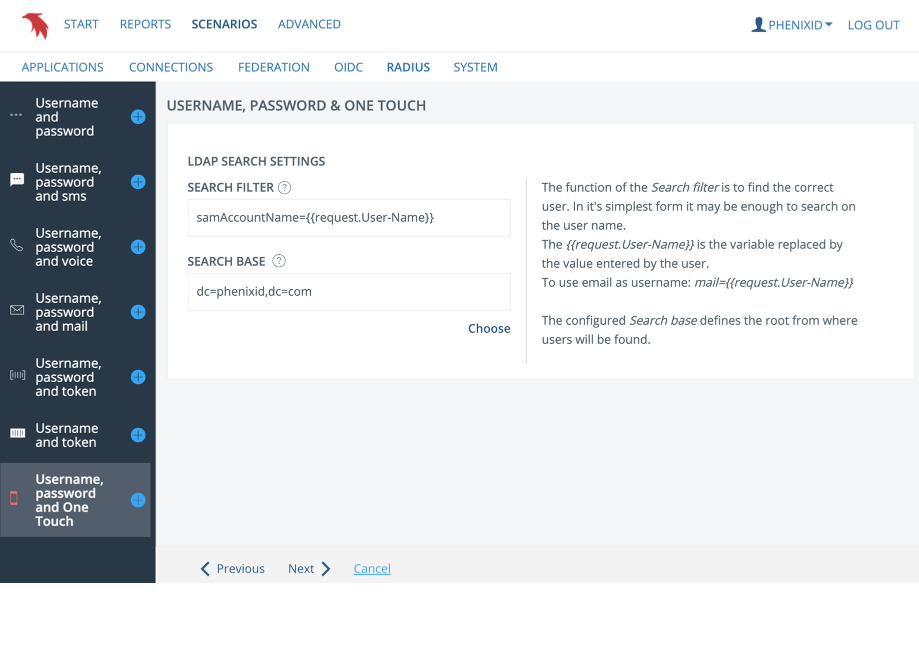Click the Previous chevron arrow

(206, 568)
